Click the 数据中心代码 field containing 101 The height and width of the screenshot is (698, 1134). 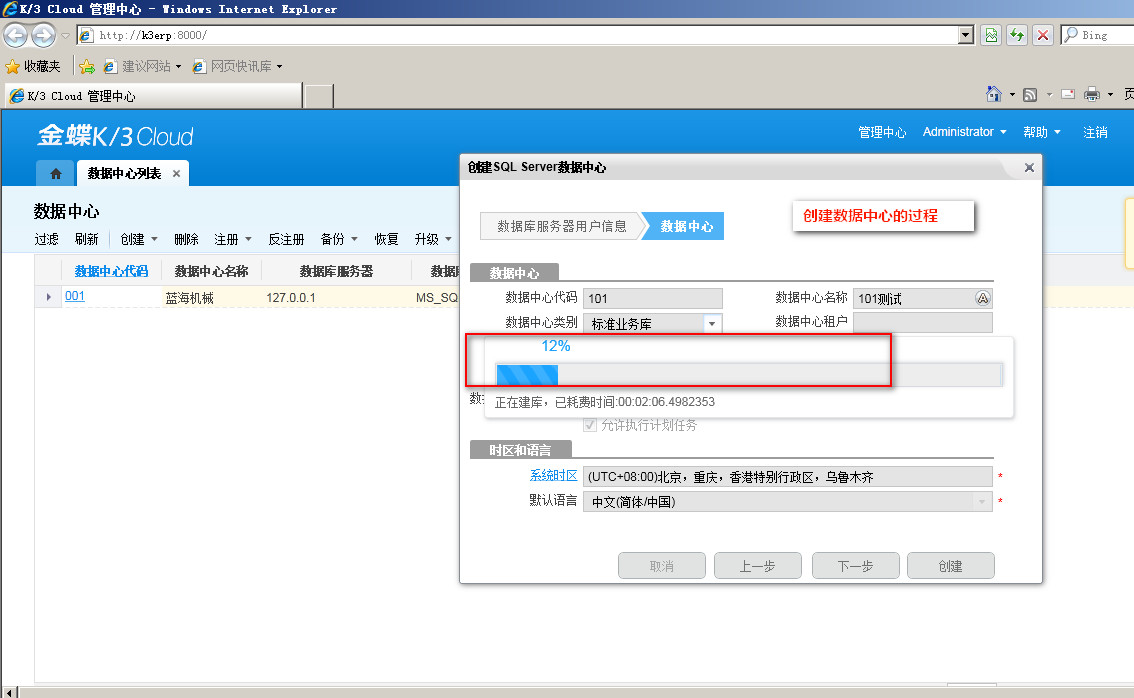pos(652,299)
